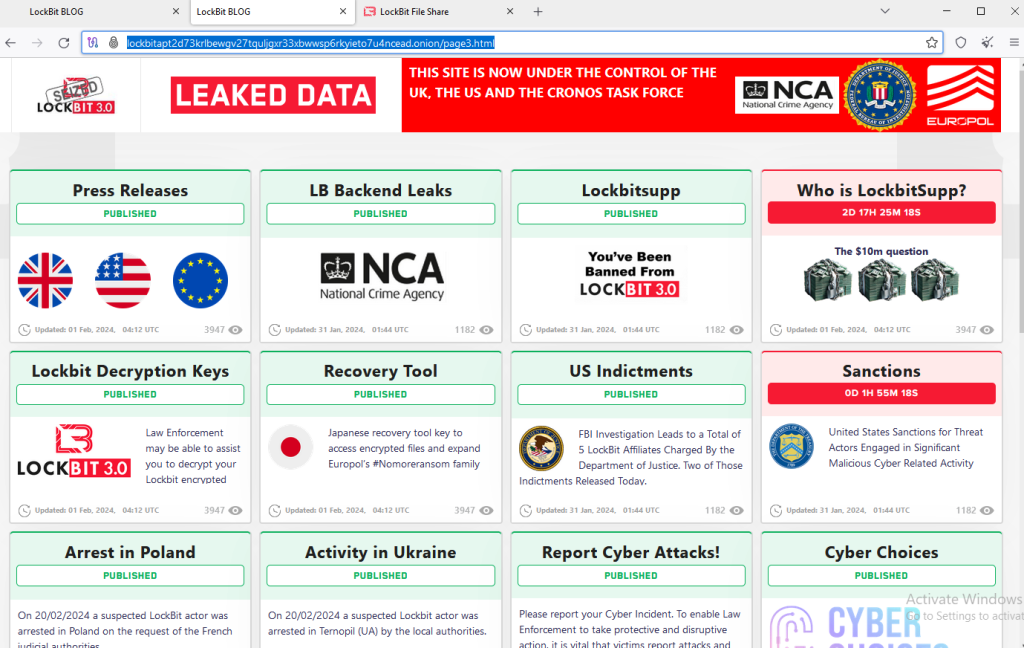
Task: Click PUBLISHED under Press Releases
Action: click(x=130, y=214)
